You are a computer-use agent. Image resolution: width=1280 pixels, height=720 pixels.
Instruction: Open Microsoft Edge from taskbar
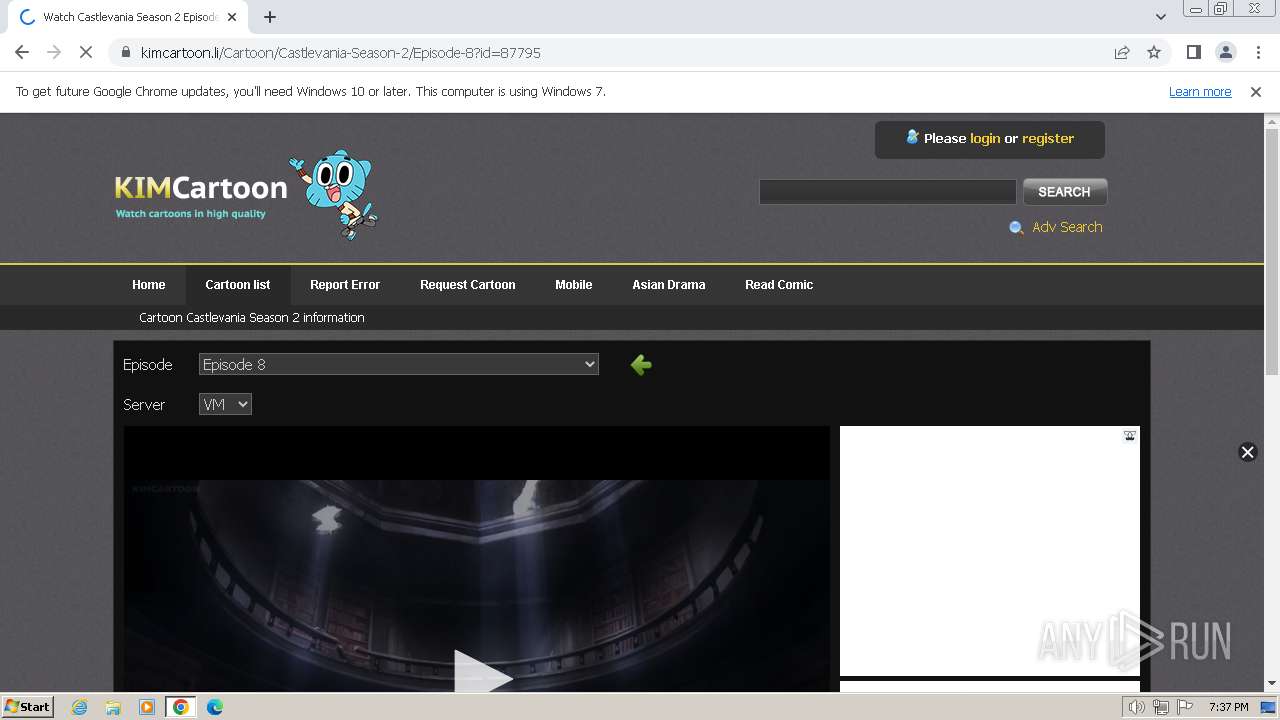(214, 707)
